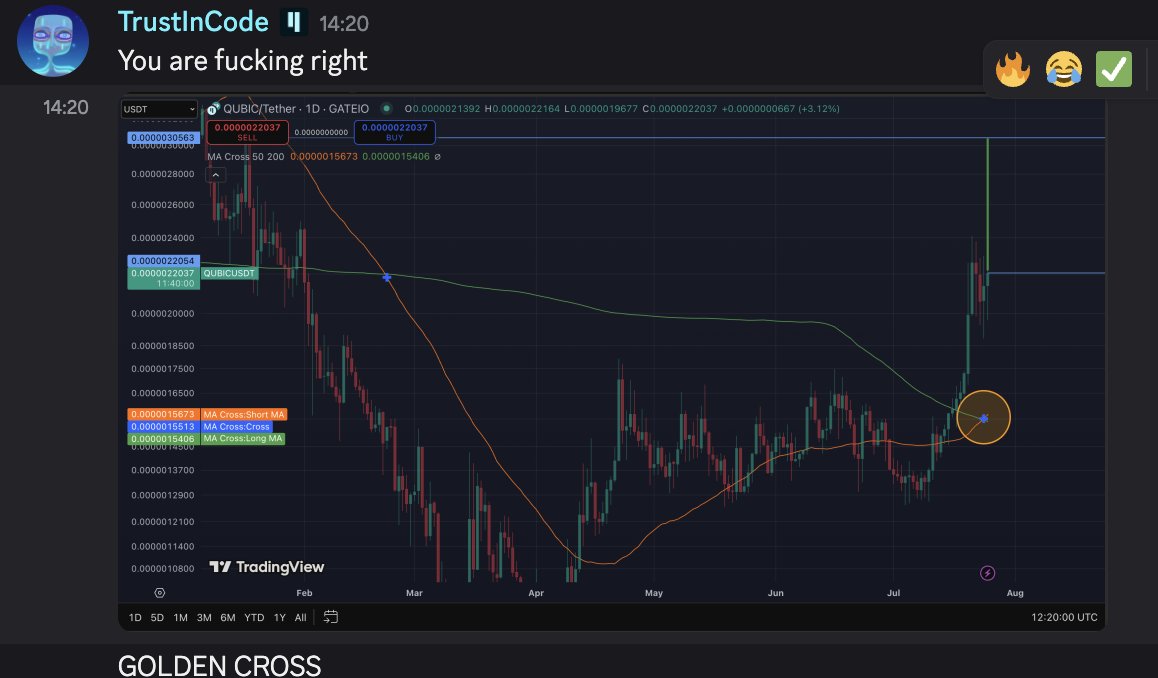The height and width of the screenshot is (678, 1158).
Task: Click the 0.0000000000 spread value
Action: tap(321, 133)
